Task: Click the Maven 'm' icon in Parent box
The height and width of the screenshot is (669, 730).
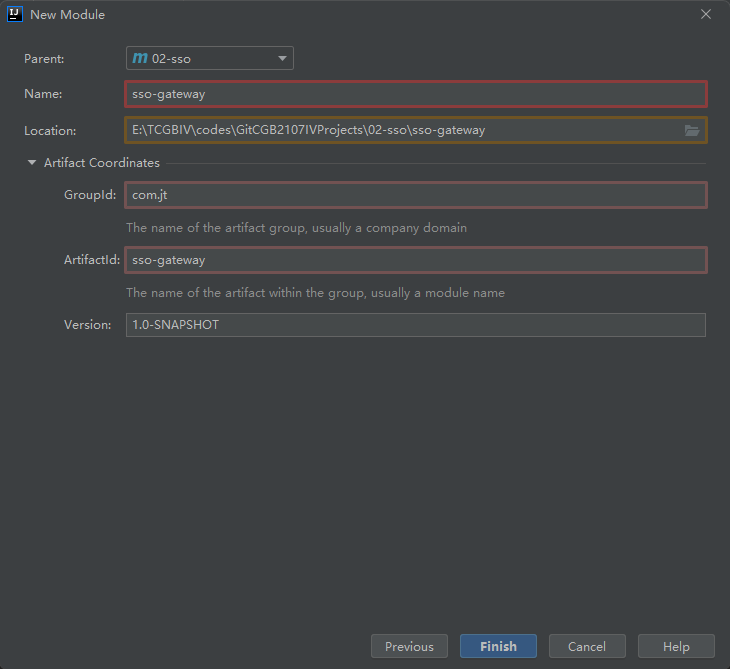Action: (140, 59)
